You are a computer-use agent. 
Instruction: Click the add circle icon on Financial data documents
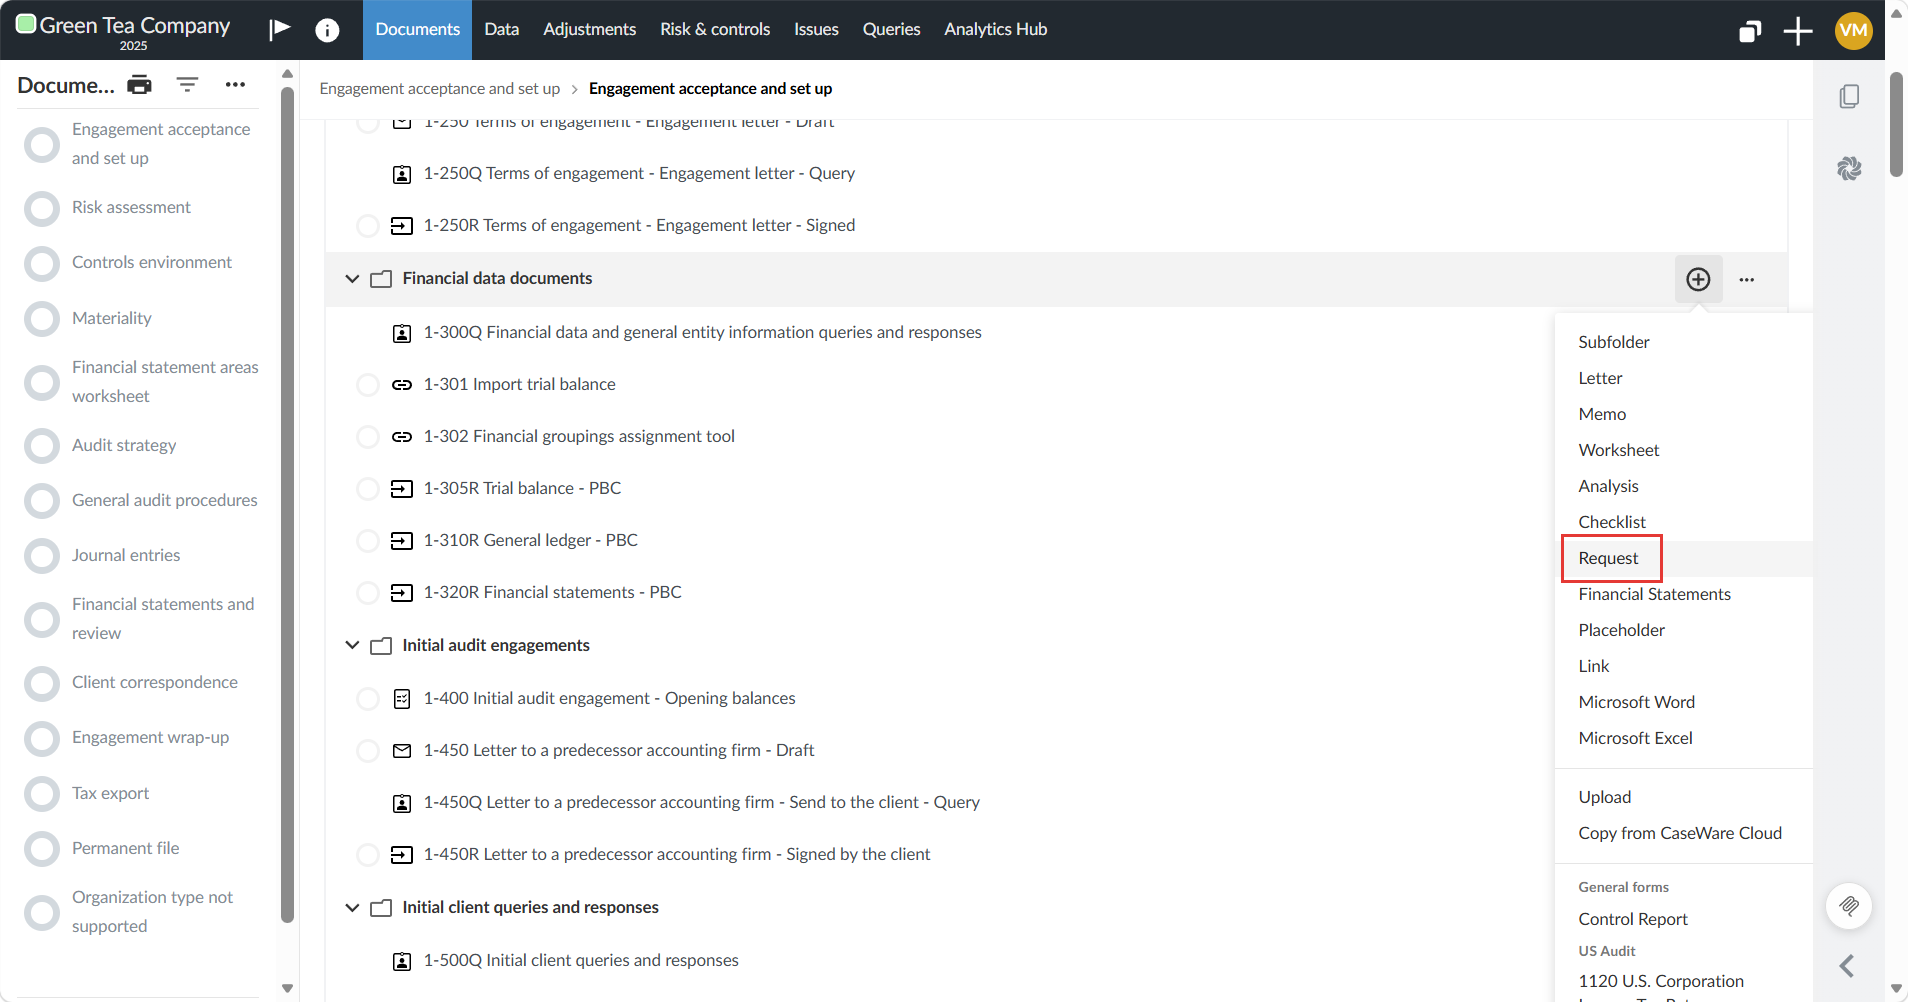[1698, 279]
